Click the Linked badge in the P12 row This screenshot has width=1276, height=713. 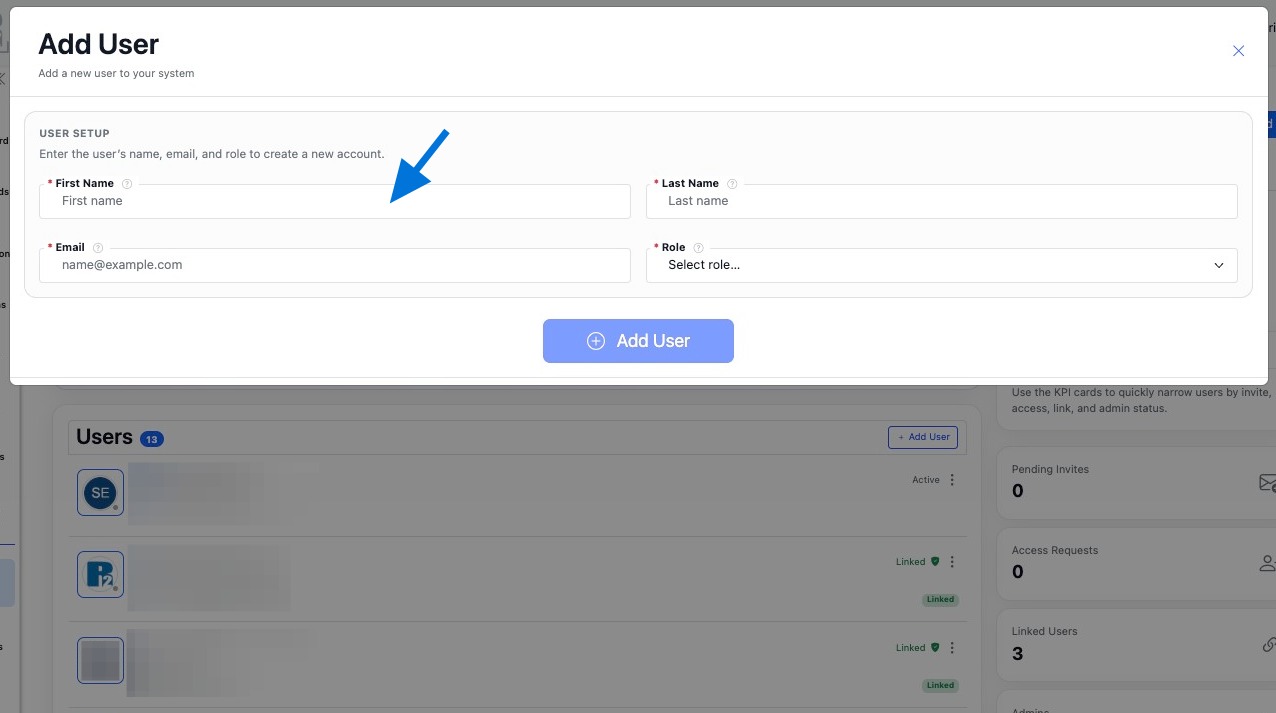point(940,600)
